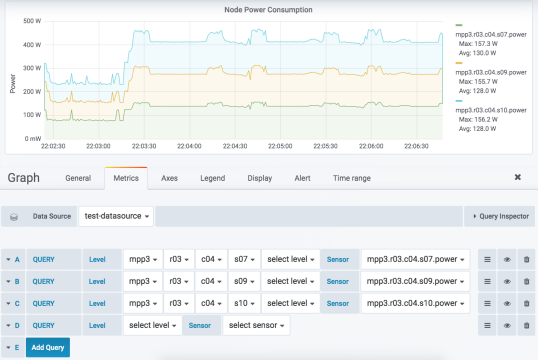Open the hamburger menu for query A
This screenshot has height=360, width=538.
pos(487,259)
